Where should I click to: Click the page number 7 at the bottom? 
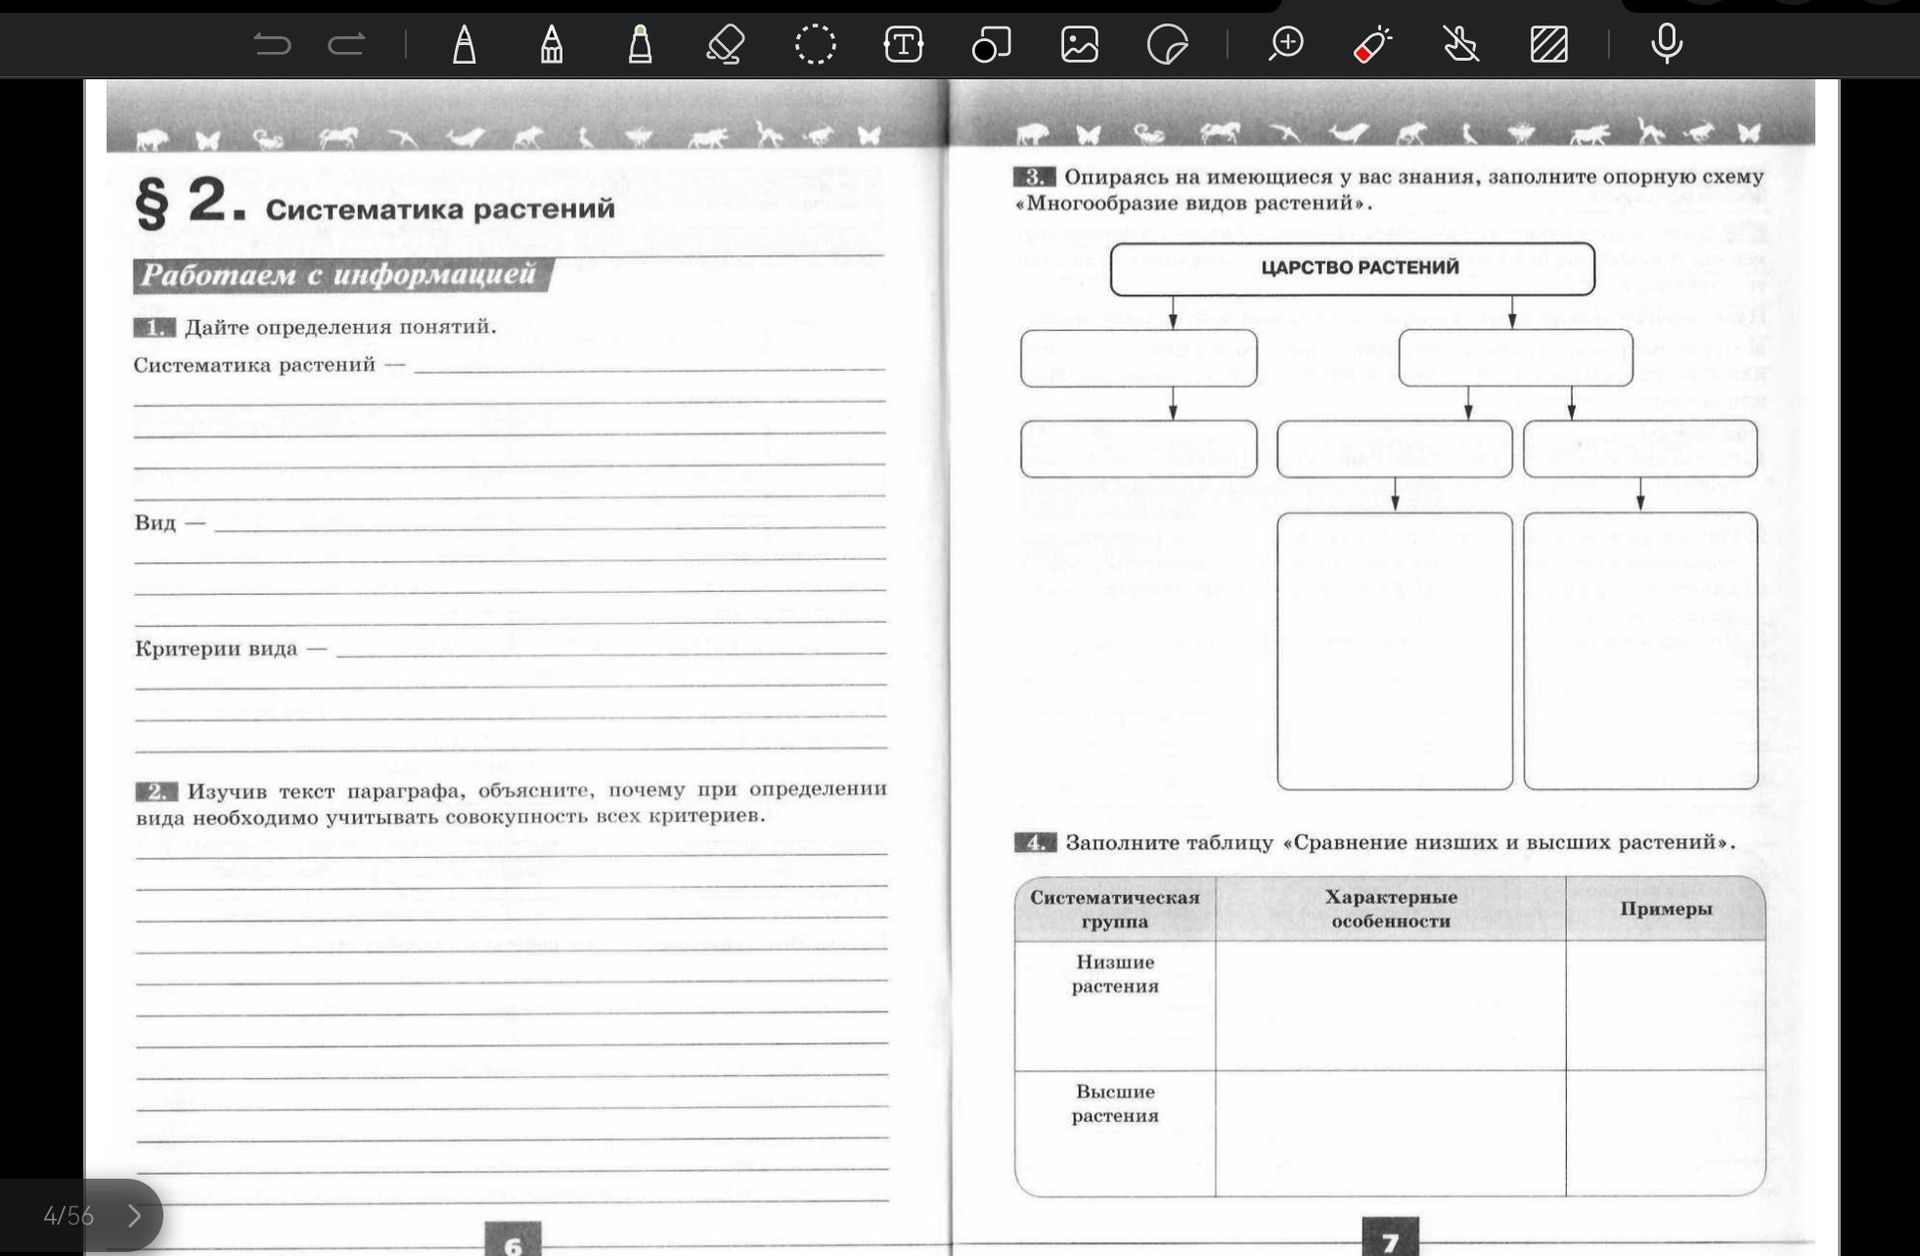coord(1390,1238)
